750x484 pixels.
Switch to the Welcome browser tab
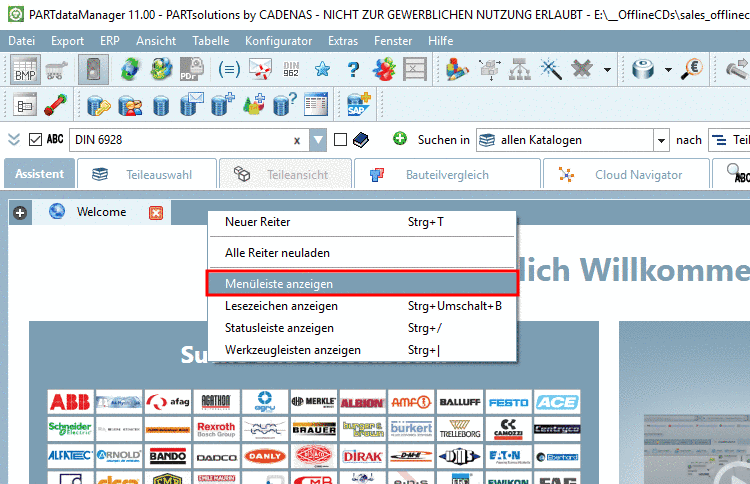pos(101,212)
